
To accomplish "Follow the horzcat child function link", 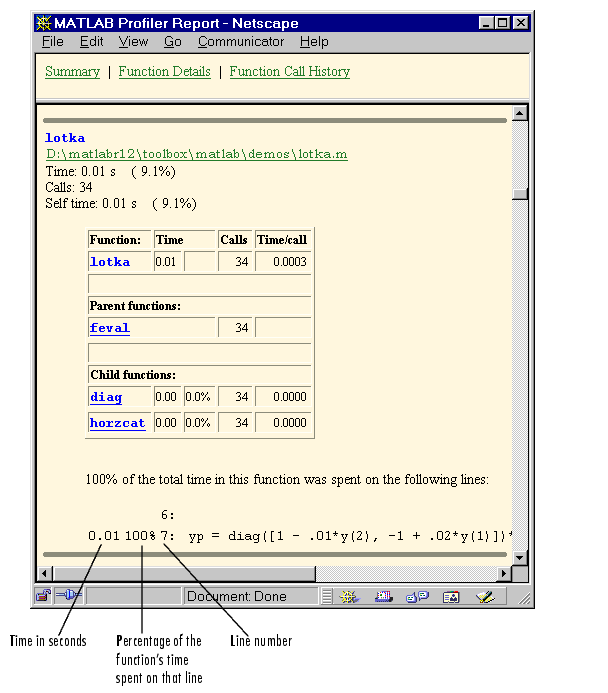I will [118, 423].
